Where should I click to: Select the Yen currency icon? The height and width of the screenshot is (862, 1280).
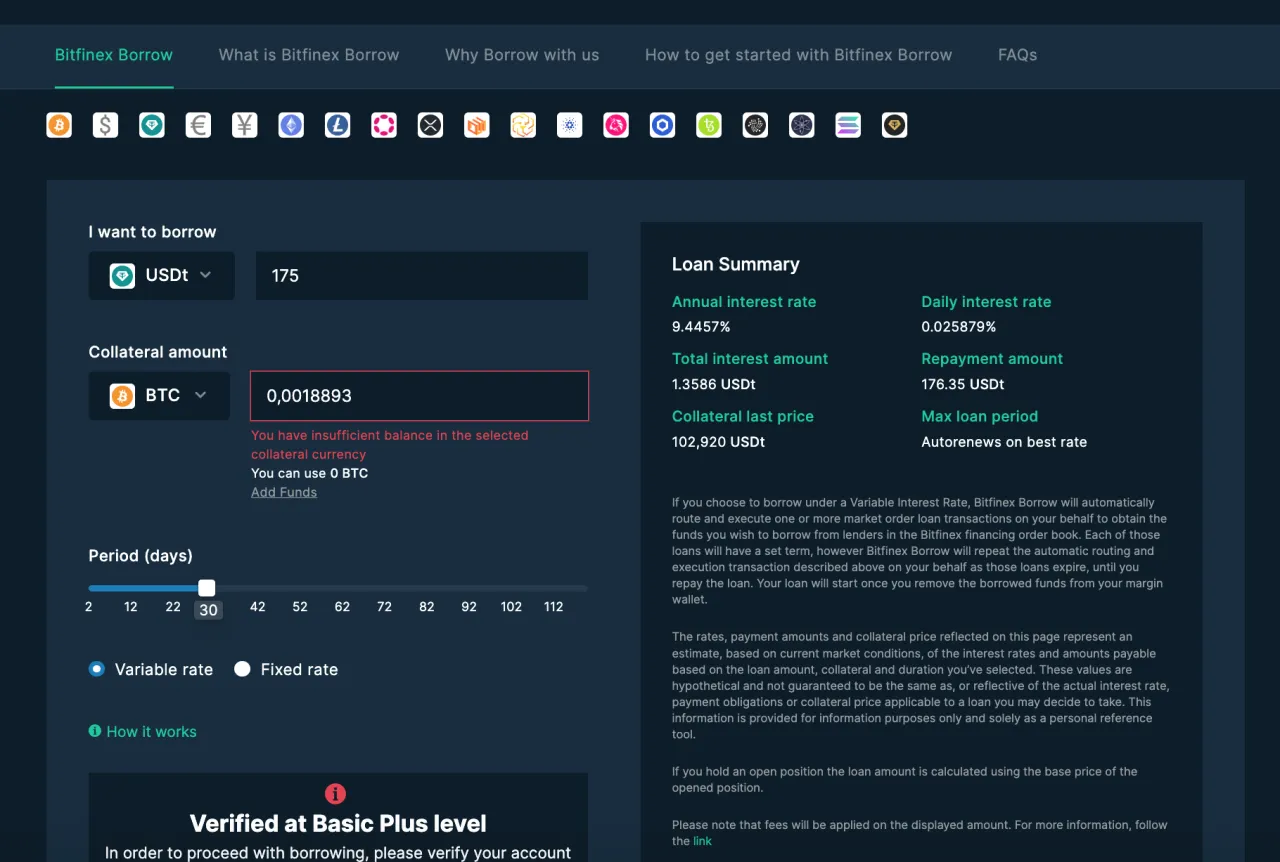click(245, 125)
